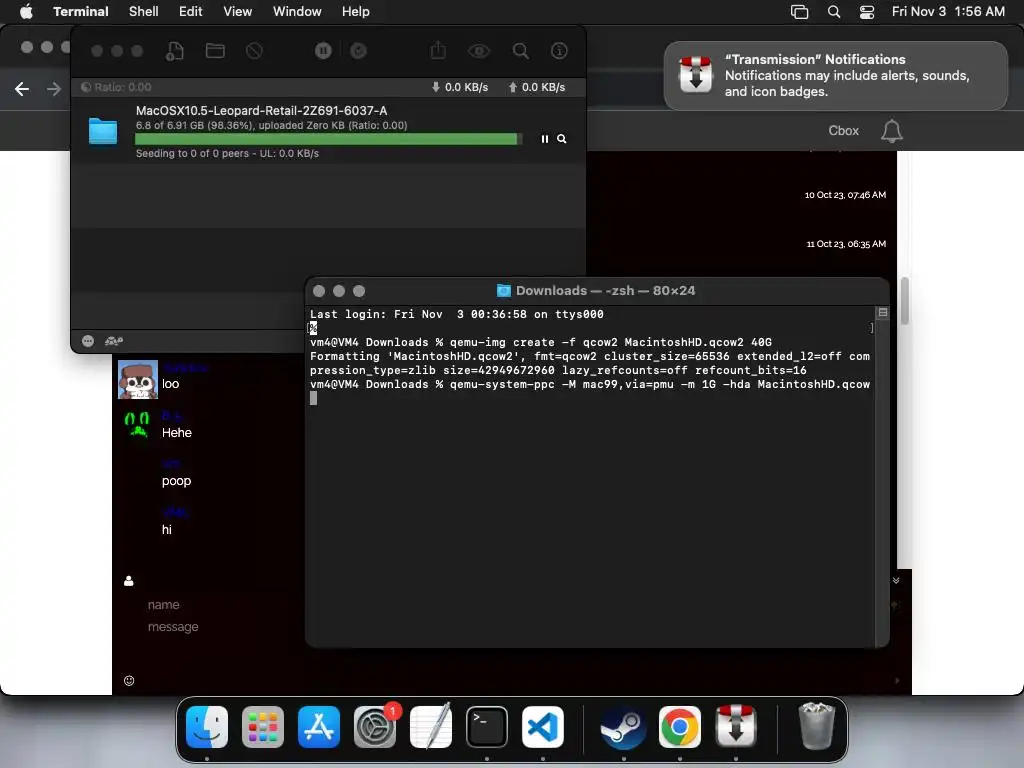Click the message input field in chat

point(173,627)
